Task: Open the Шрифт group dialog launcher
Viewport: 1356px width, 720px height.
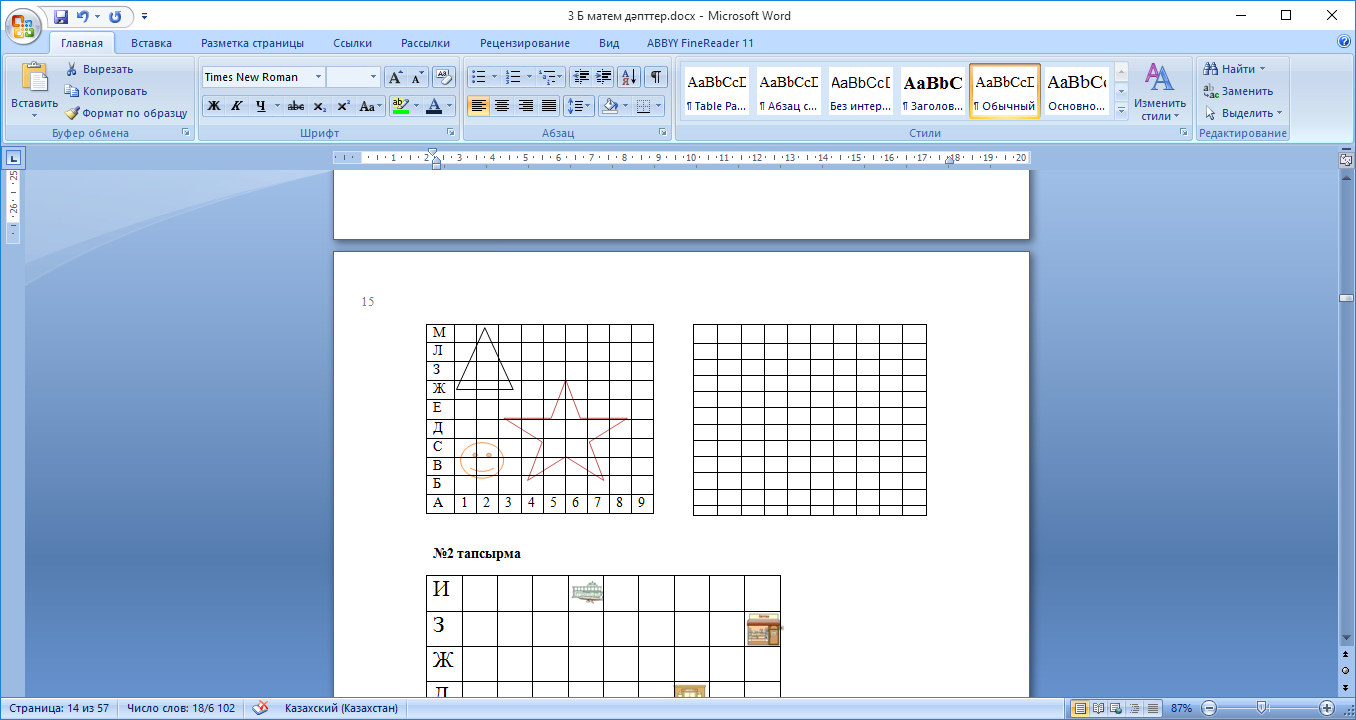Action: pos(451,133)
